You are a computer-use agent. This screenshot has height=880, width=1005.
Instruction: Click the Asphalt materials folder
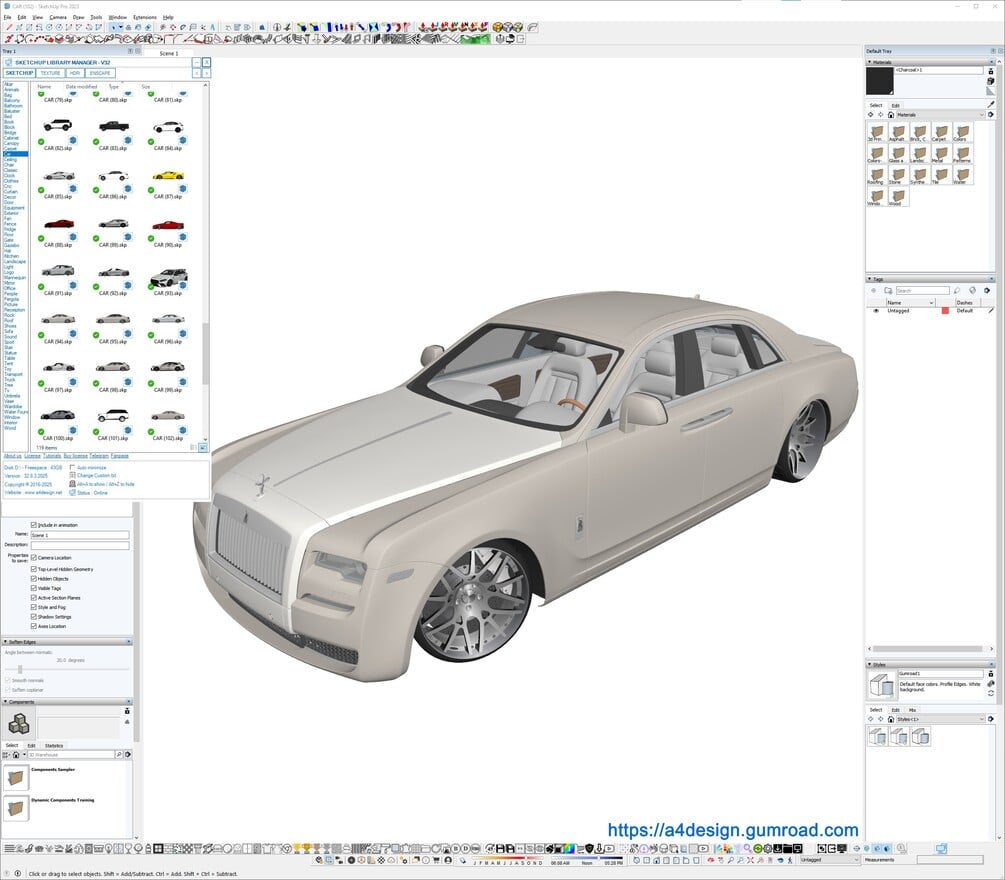click(897, 132)
